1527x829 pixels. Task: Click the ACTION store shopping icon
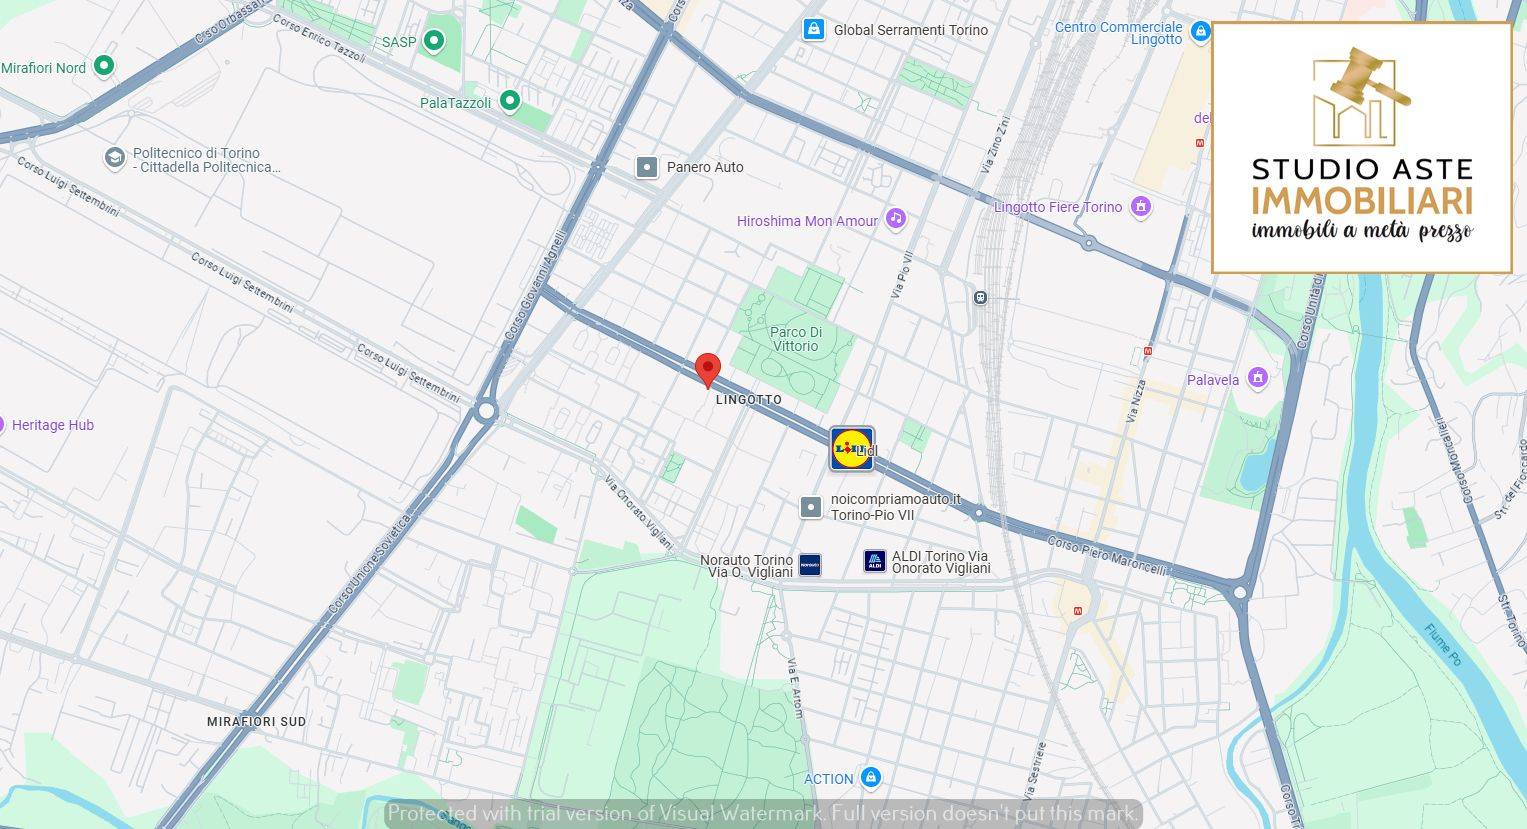point(870,777)
